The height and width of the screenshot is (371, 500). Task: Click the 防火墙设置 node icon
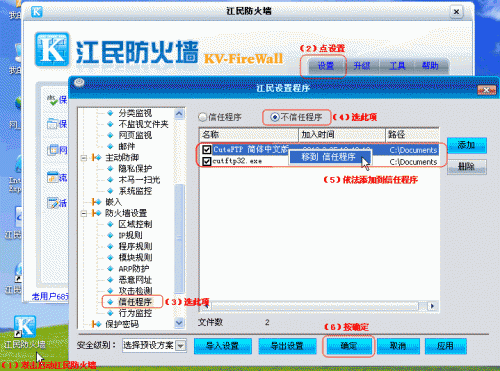click(97, 213)
